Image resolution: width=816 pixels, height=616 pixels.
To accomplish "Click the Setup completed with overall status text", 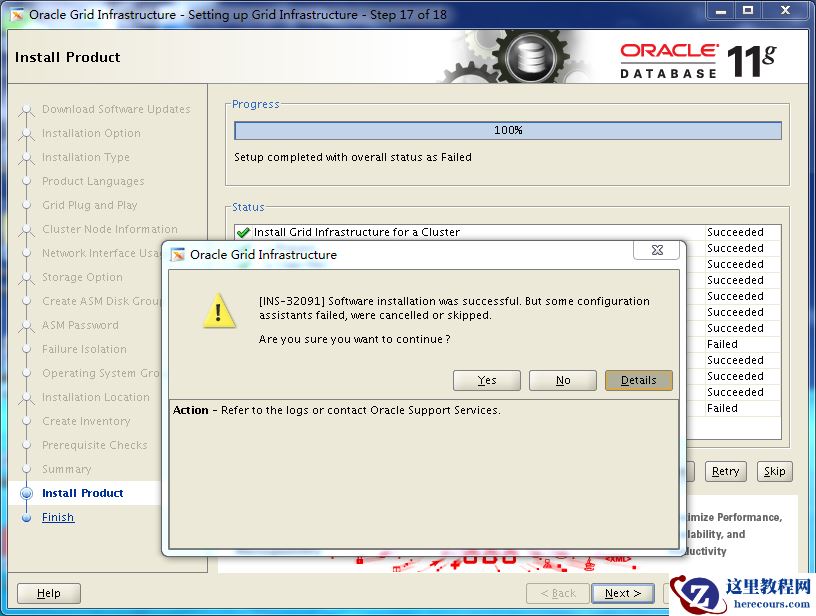I will coord(353,157).
